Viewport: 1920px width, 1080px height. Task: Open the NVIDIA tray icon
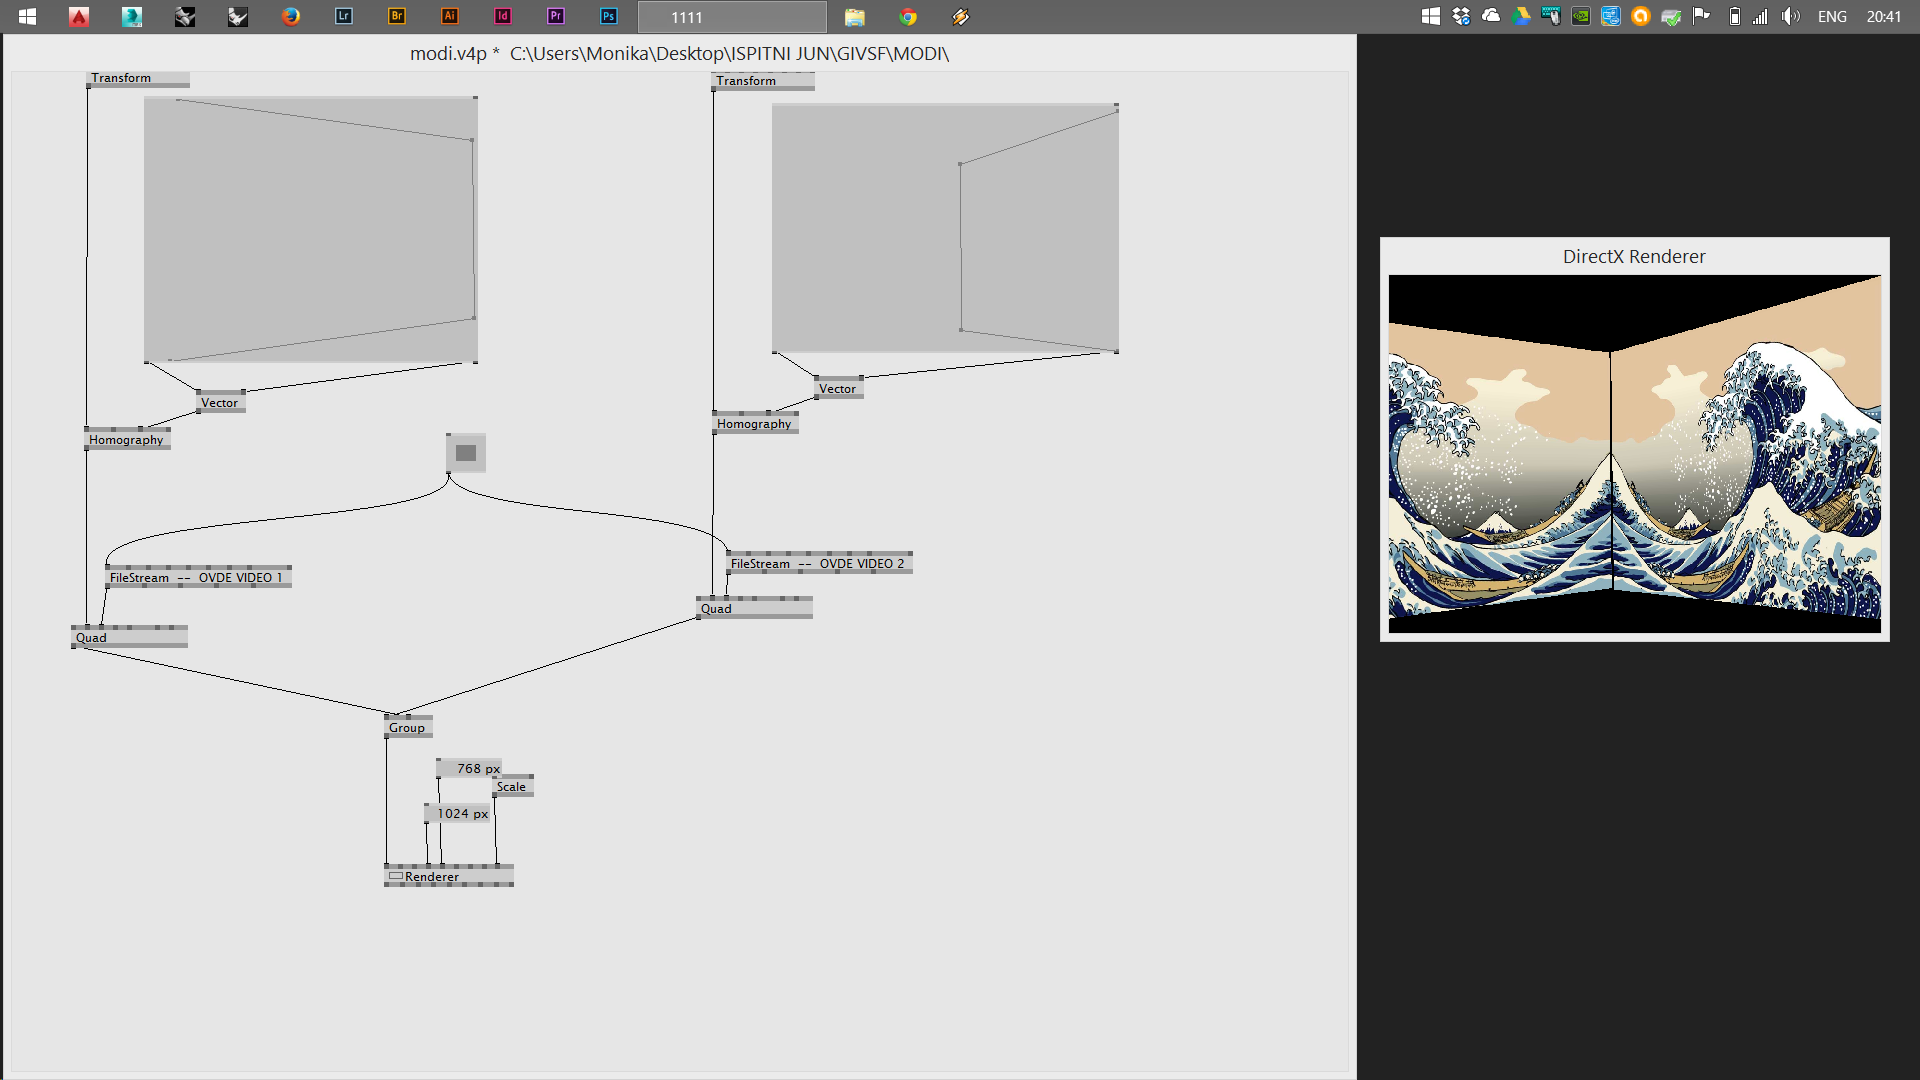[1581, 16]
